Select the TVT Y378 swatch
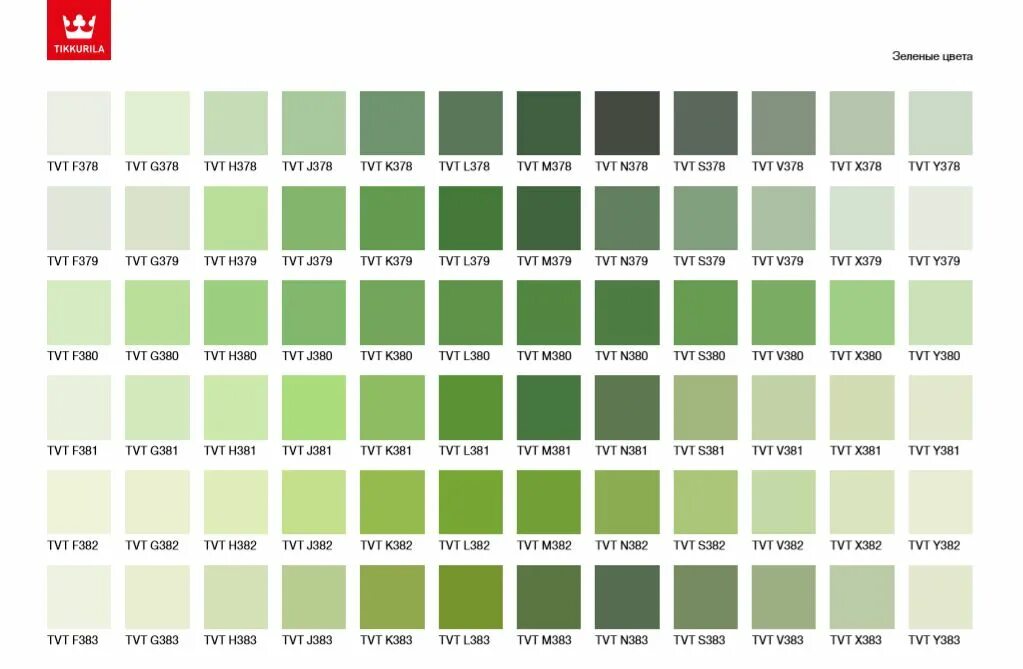 940,123
